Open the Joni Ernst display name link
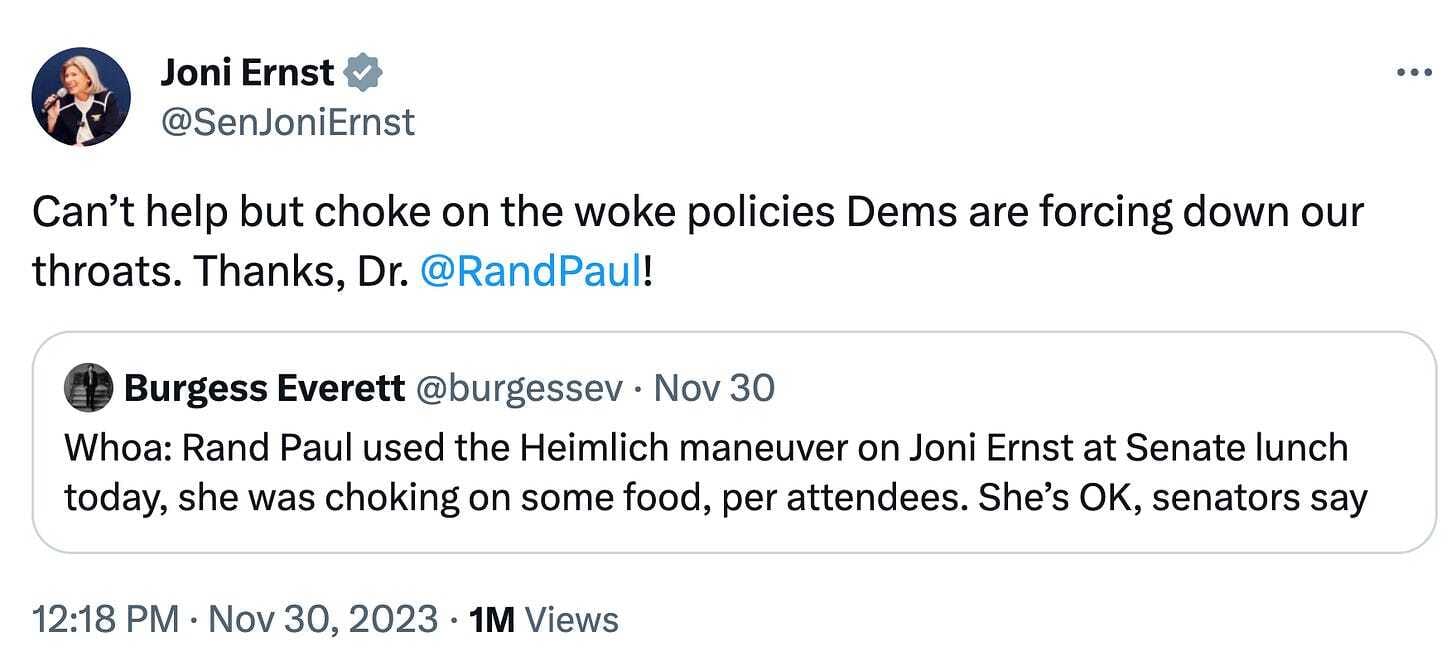The image size is (1456, 661). (246, 73)
